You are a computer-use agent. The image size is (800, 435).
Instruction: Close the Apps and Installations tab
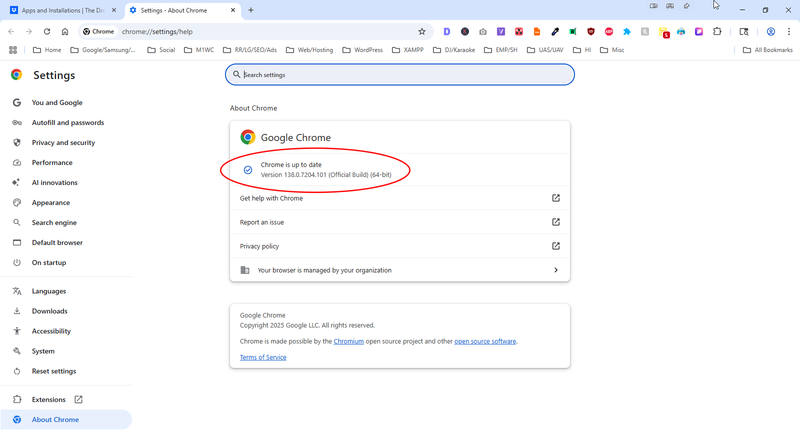pos(114,10)
